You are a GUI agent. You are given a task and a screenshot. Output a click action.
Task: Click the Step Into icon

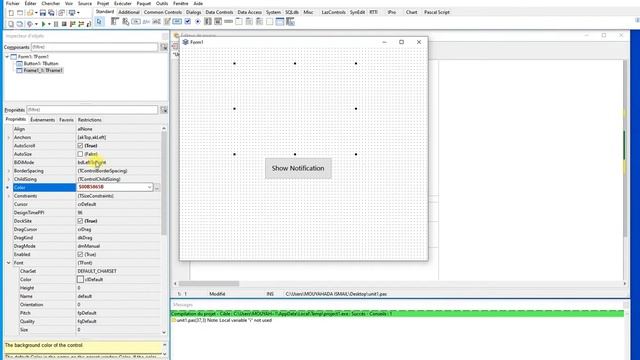click(73, 24)
